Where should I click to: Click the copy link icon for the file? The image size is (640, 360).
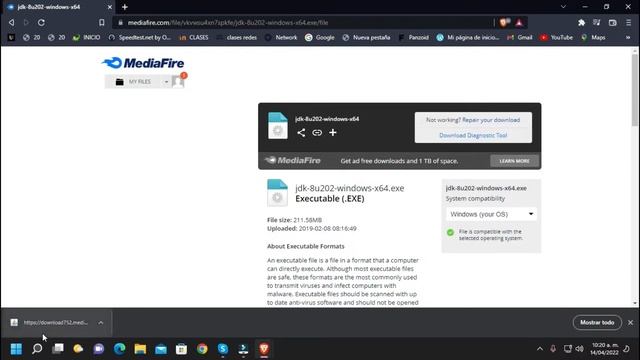pos(317,133)
